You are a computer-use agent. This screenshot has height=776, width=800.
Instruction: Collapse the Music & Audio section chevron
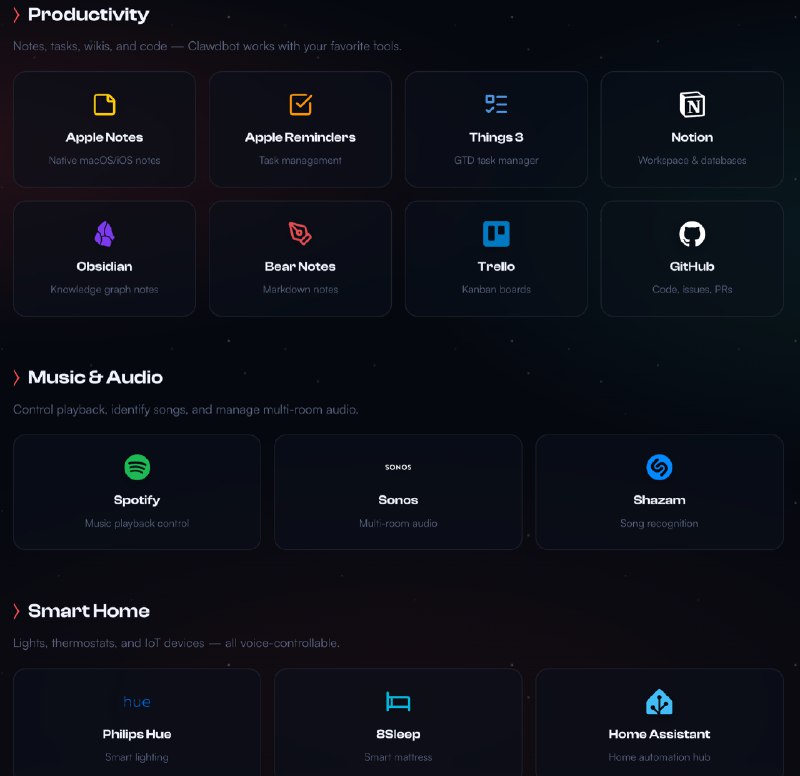[x=17, y=378]
